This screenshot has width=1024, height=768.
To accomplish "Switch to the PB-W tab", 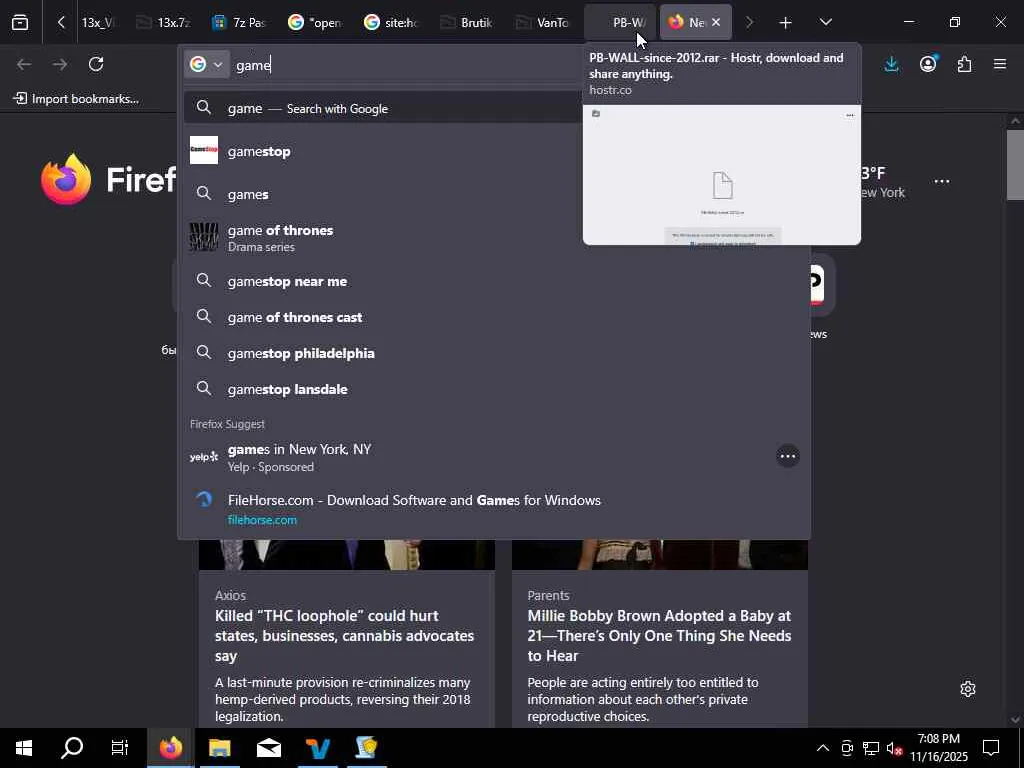I will 619,22.
